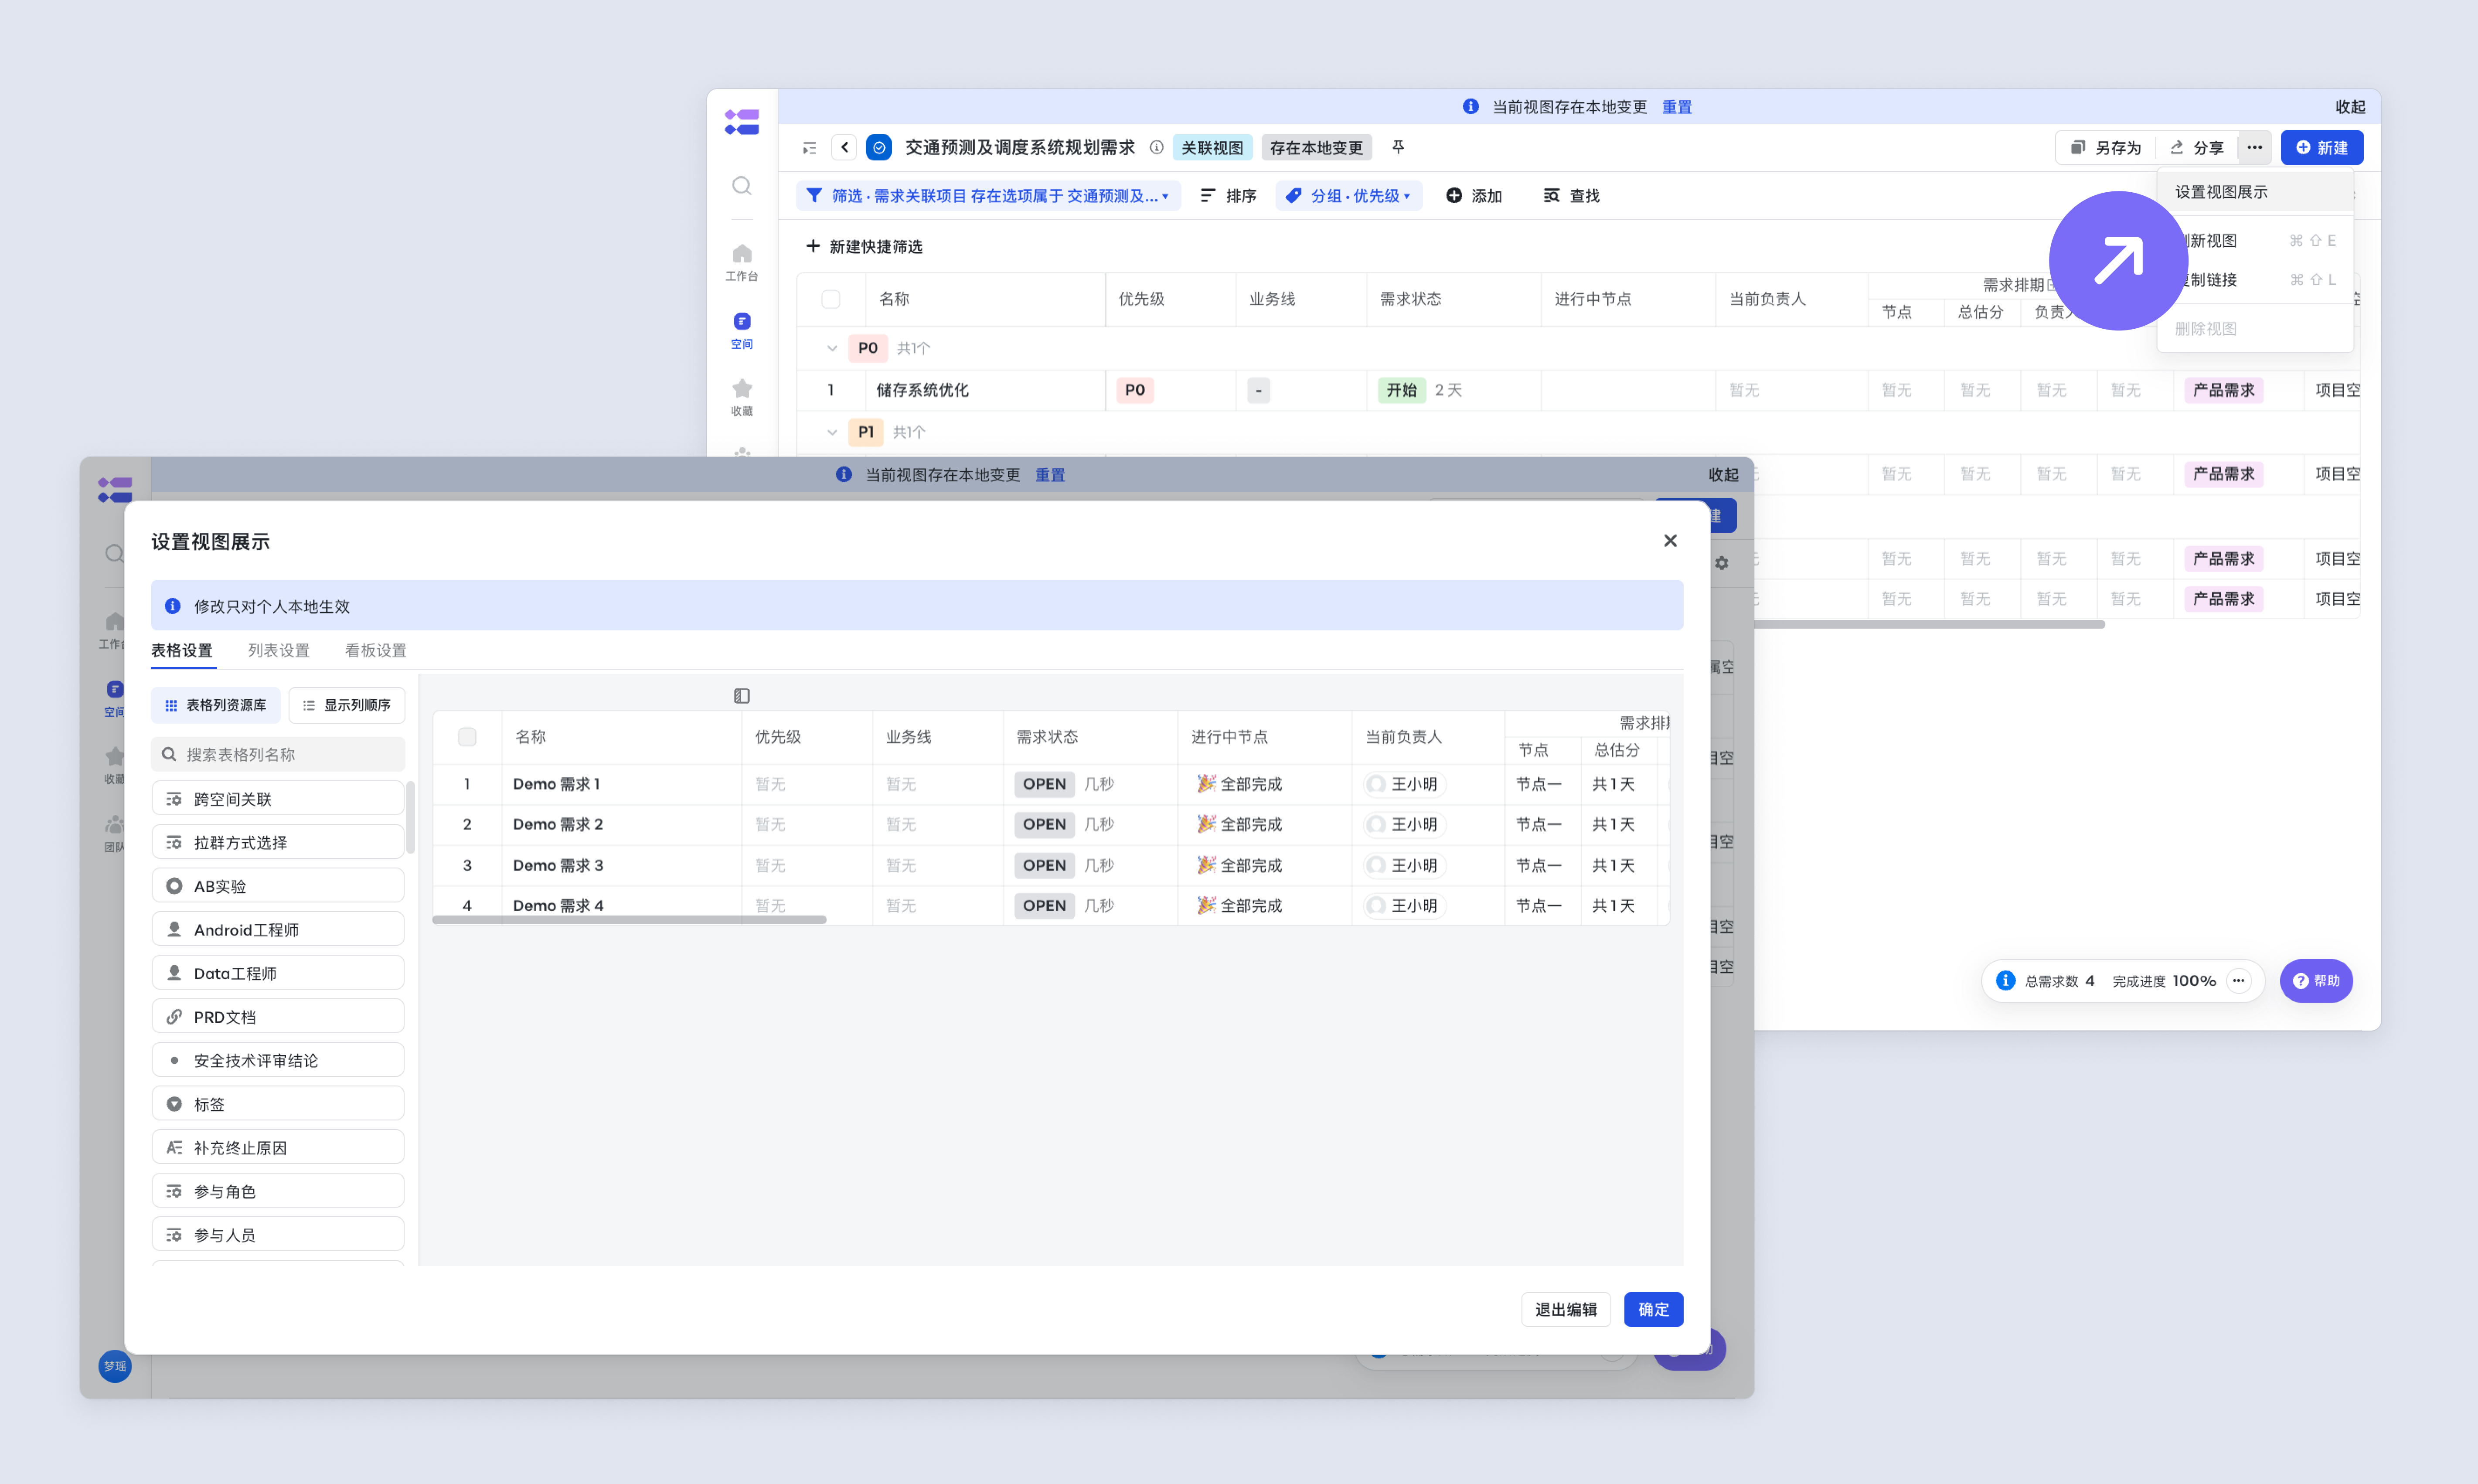Screen dimensions: 2478x1484
Task: Open the 筛选 filter dropdown
Action: tap(988, 196)
